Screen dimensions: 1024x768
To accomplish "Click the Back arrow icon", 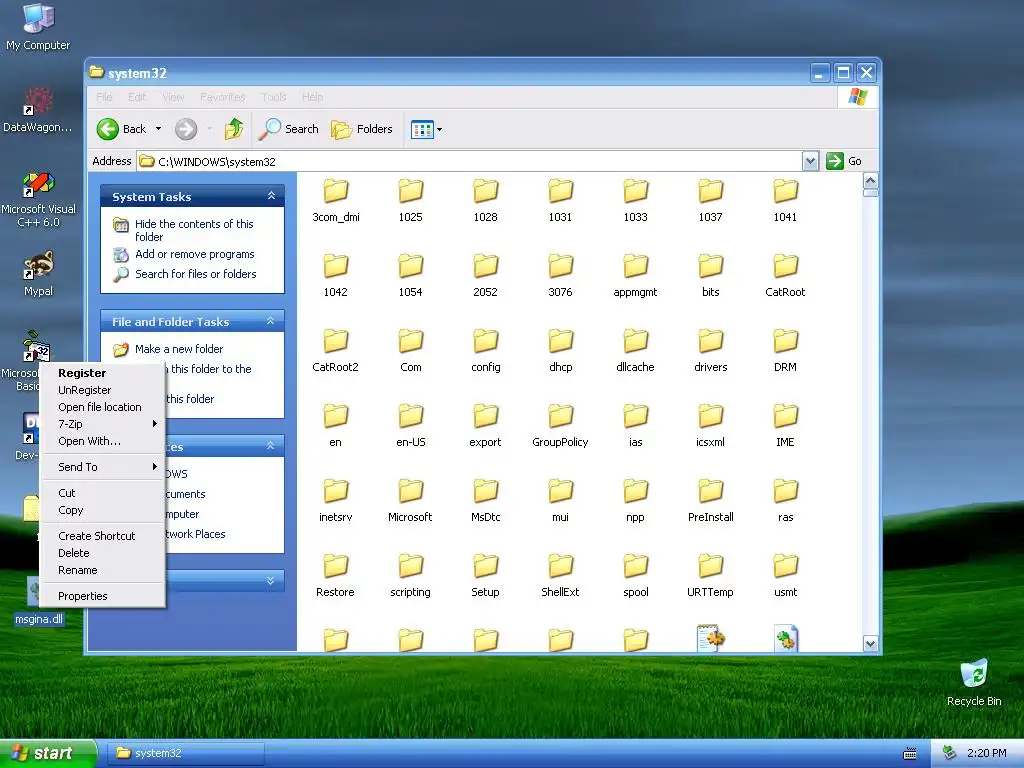I will click(108, 129).
